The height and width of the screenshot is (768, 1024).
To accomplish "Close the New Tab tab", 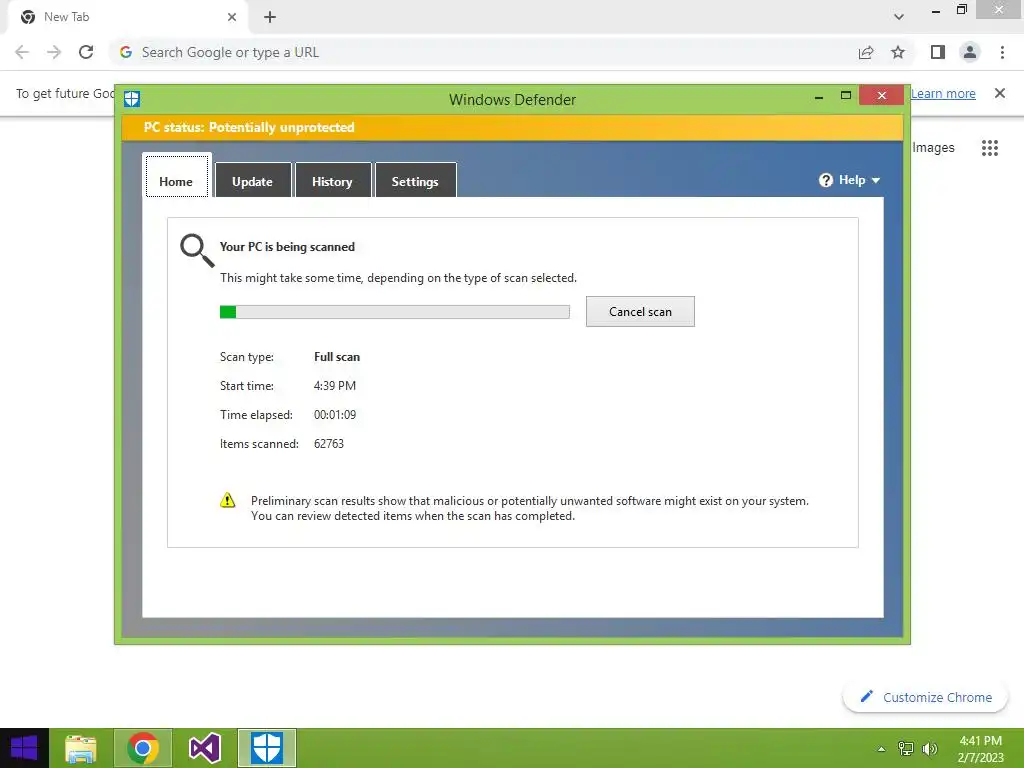I will (232, 17).
